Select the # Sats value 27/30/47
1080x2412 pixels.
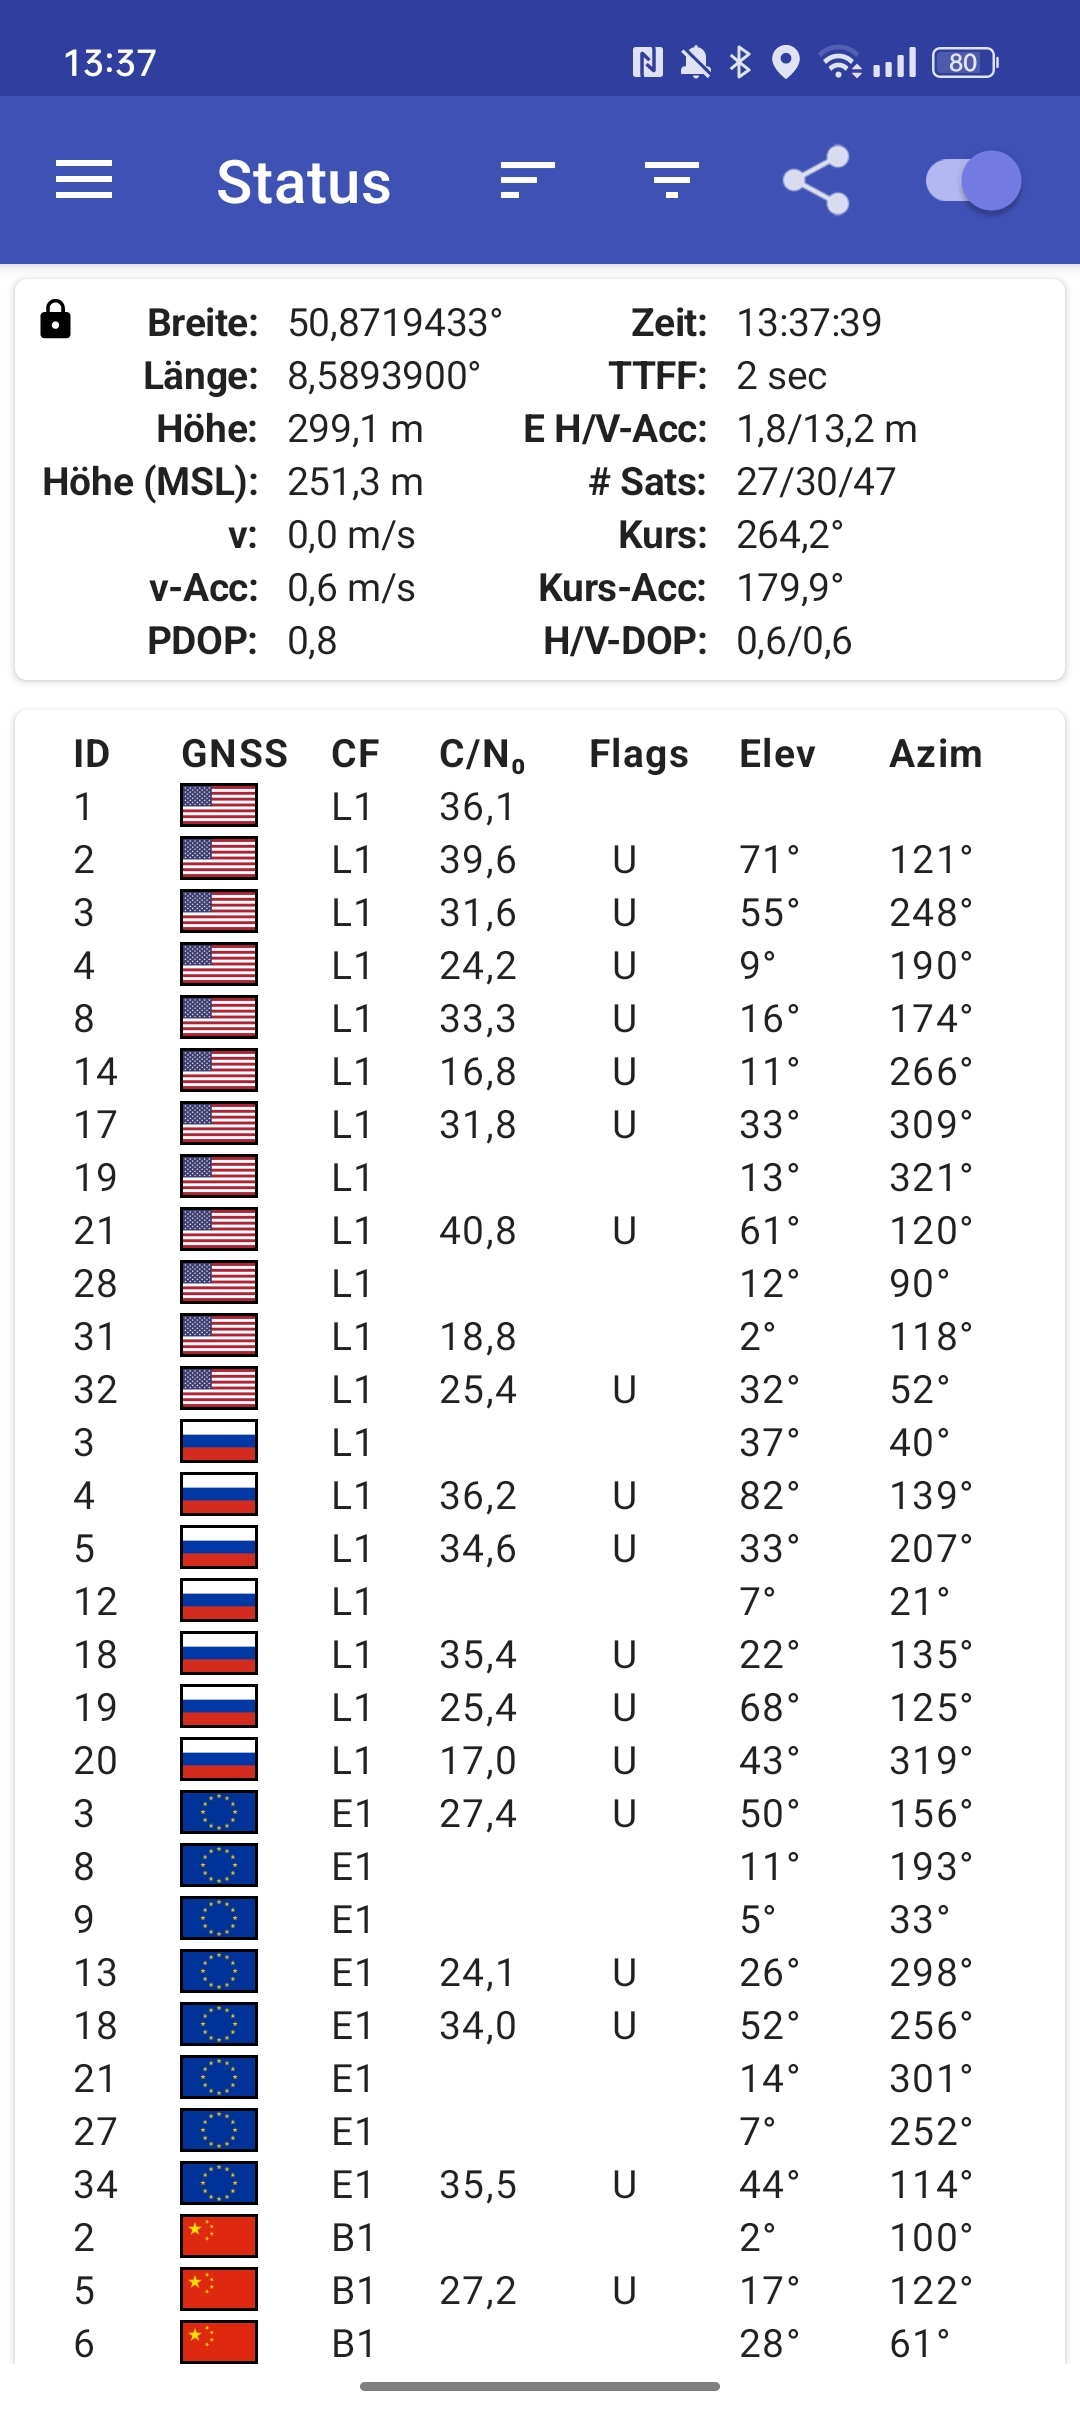[816, 482]
